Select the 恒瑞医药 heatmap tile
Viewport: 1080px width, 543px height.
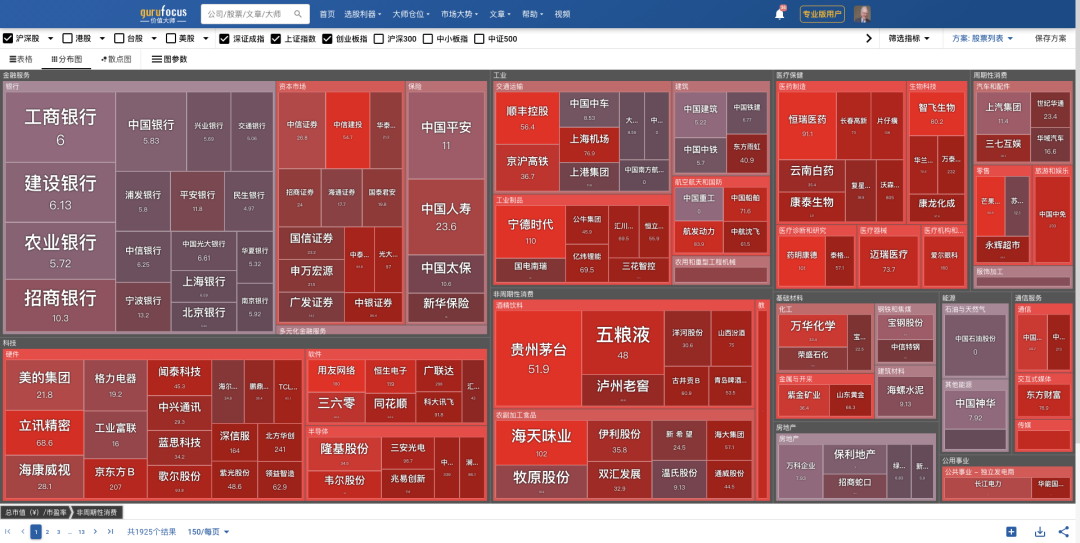pos(807,125)
